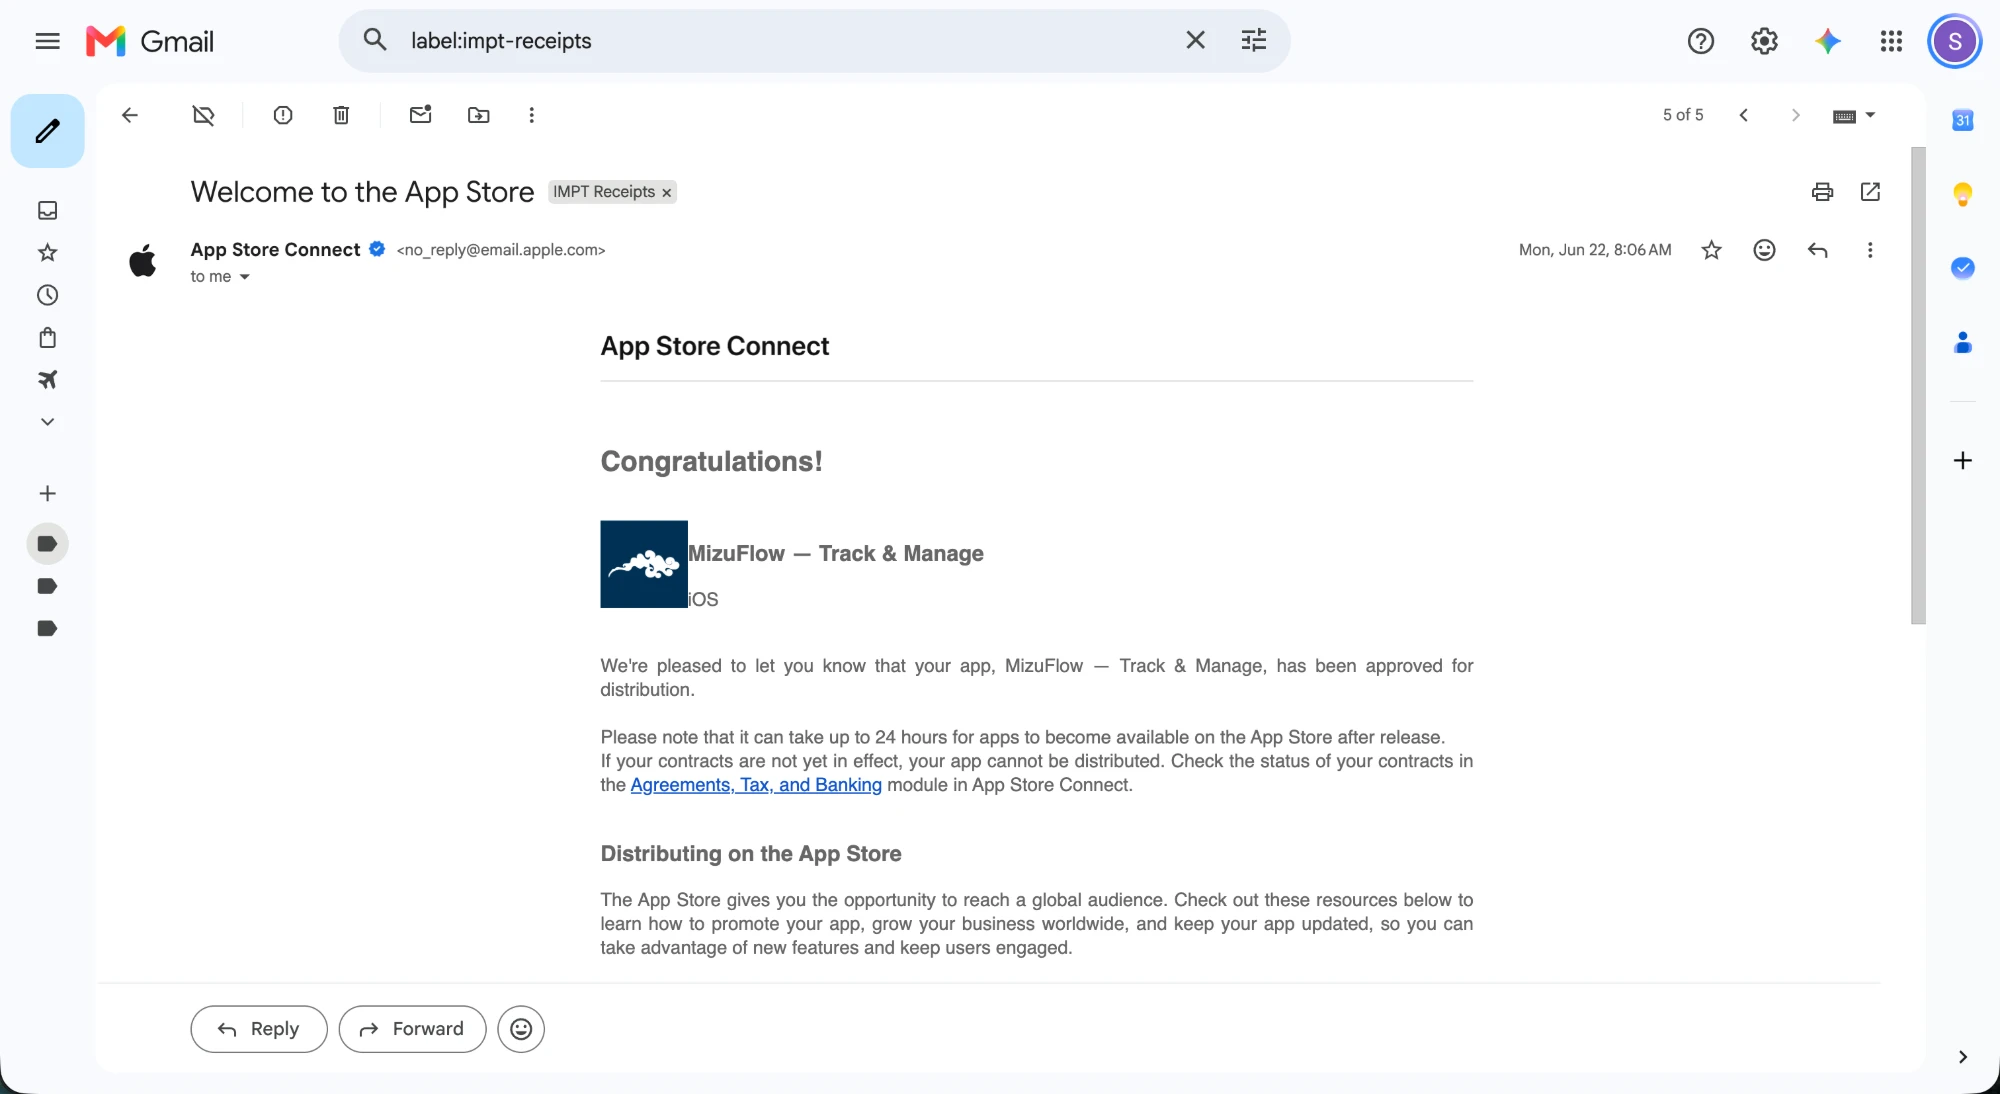
Task: Delete this email with trash icon
Action: [341, 115]
